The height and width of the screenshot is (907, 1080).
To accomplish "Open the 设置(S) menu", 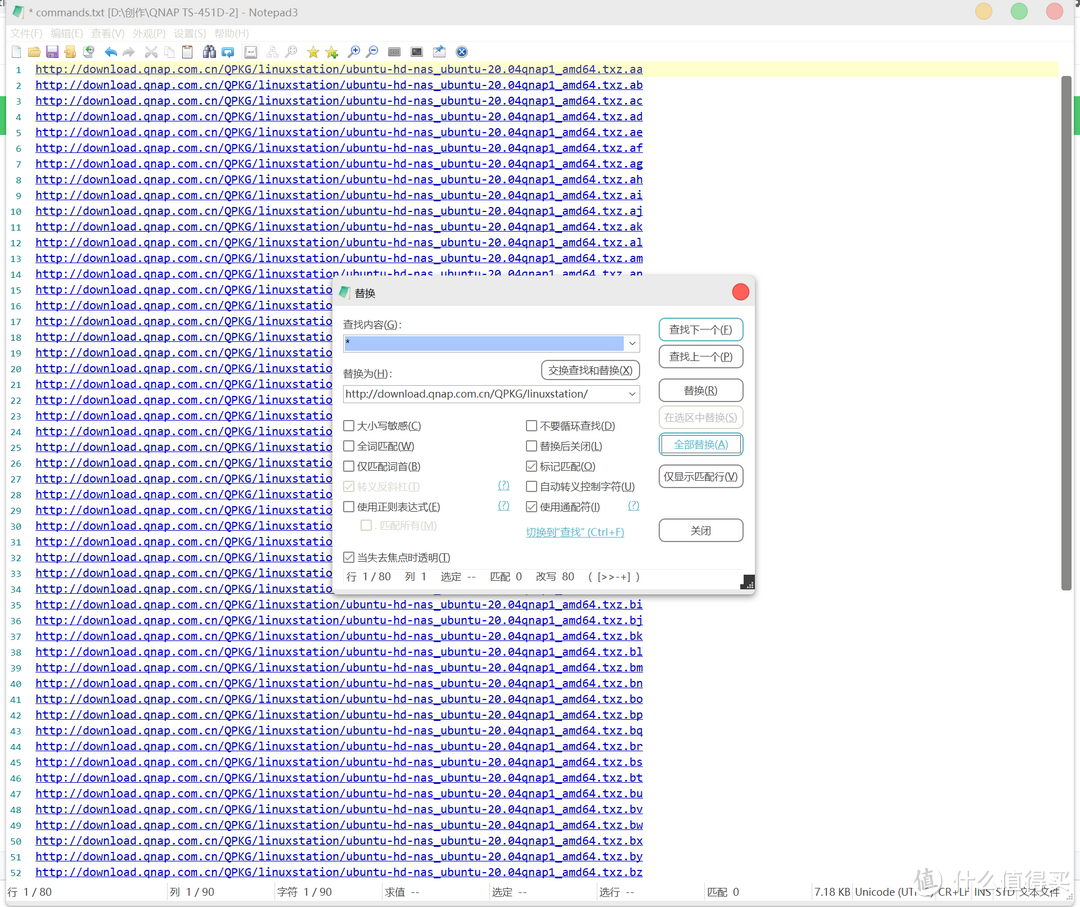I will [x=189, y=33].
